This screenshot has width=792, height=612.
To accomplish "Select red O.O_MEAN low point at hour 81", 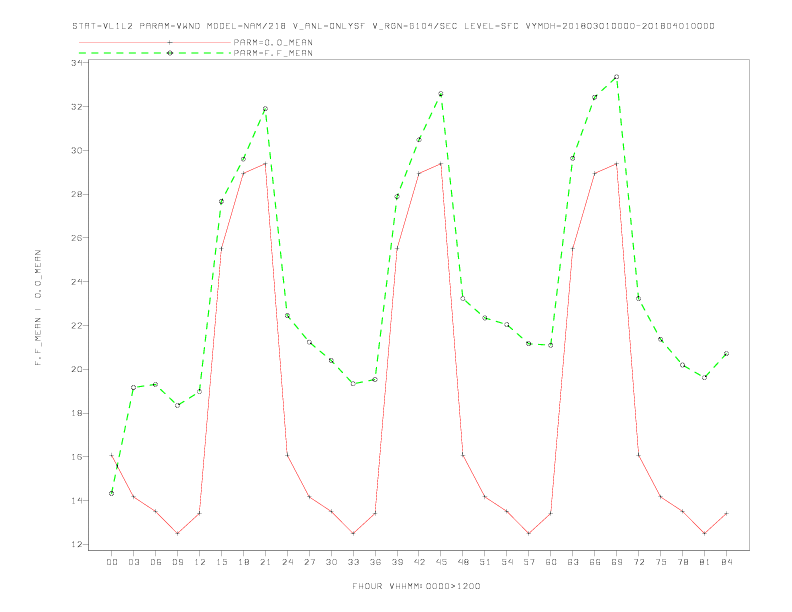I will pos(705,533).
